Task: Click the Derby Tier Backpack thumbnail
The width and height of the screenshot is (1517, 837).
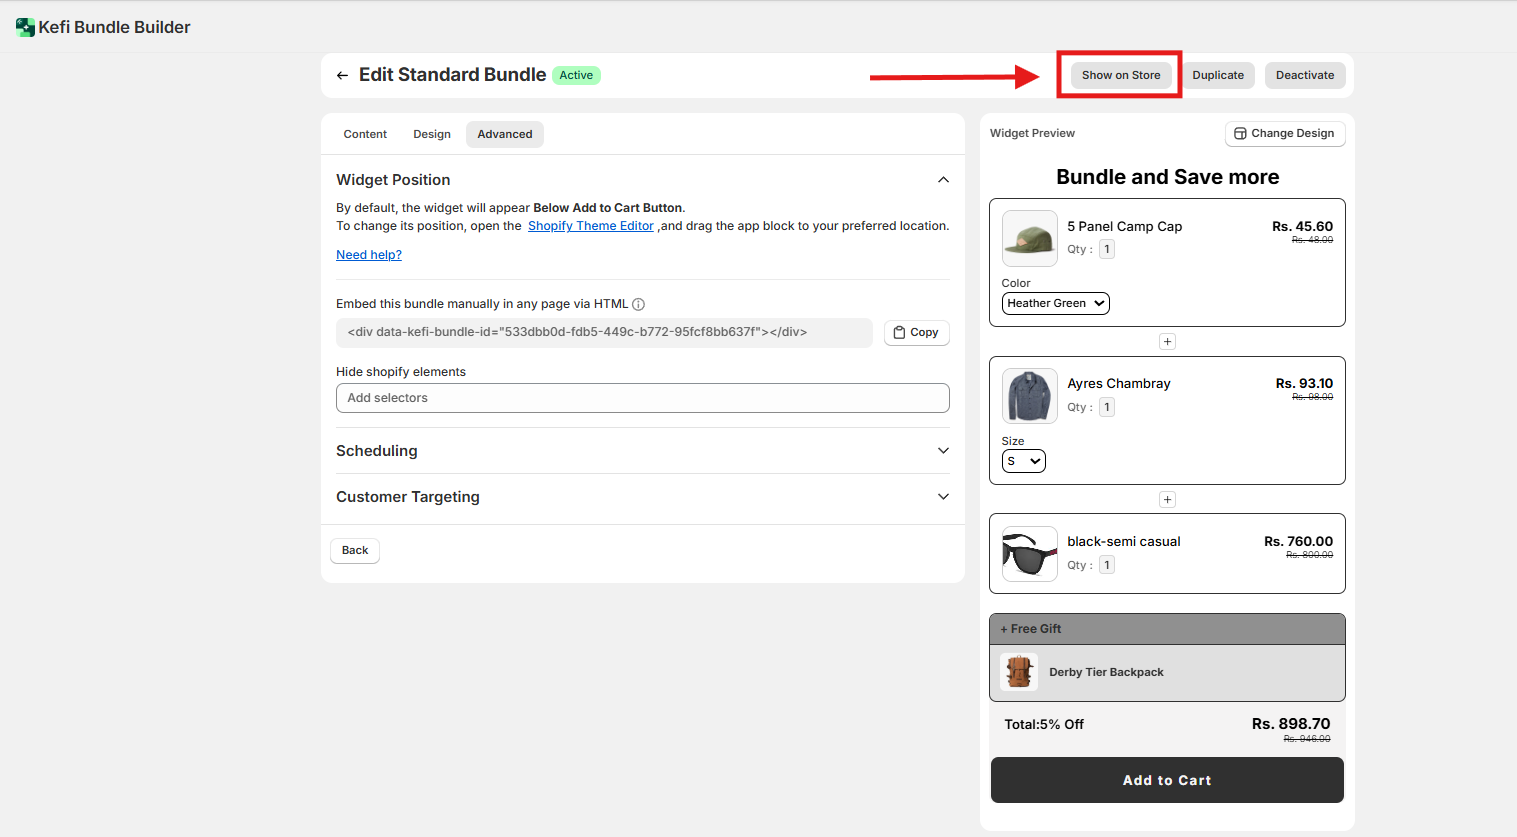Action: click(1019, 672)
